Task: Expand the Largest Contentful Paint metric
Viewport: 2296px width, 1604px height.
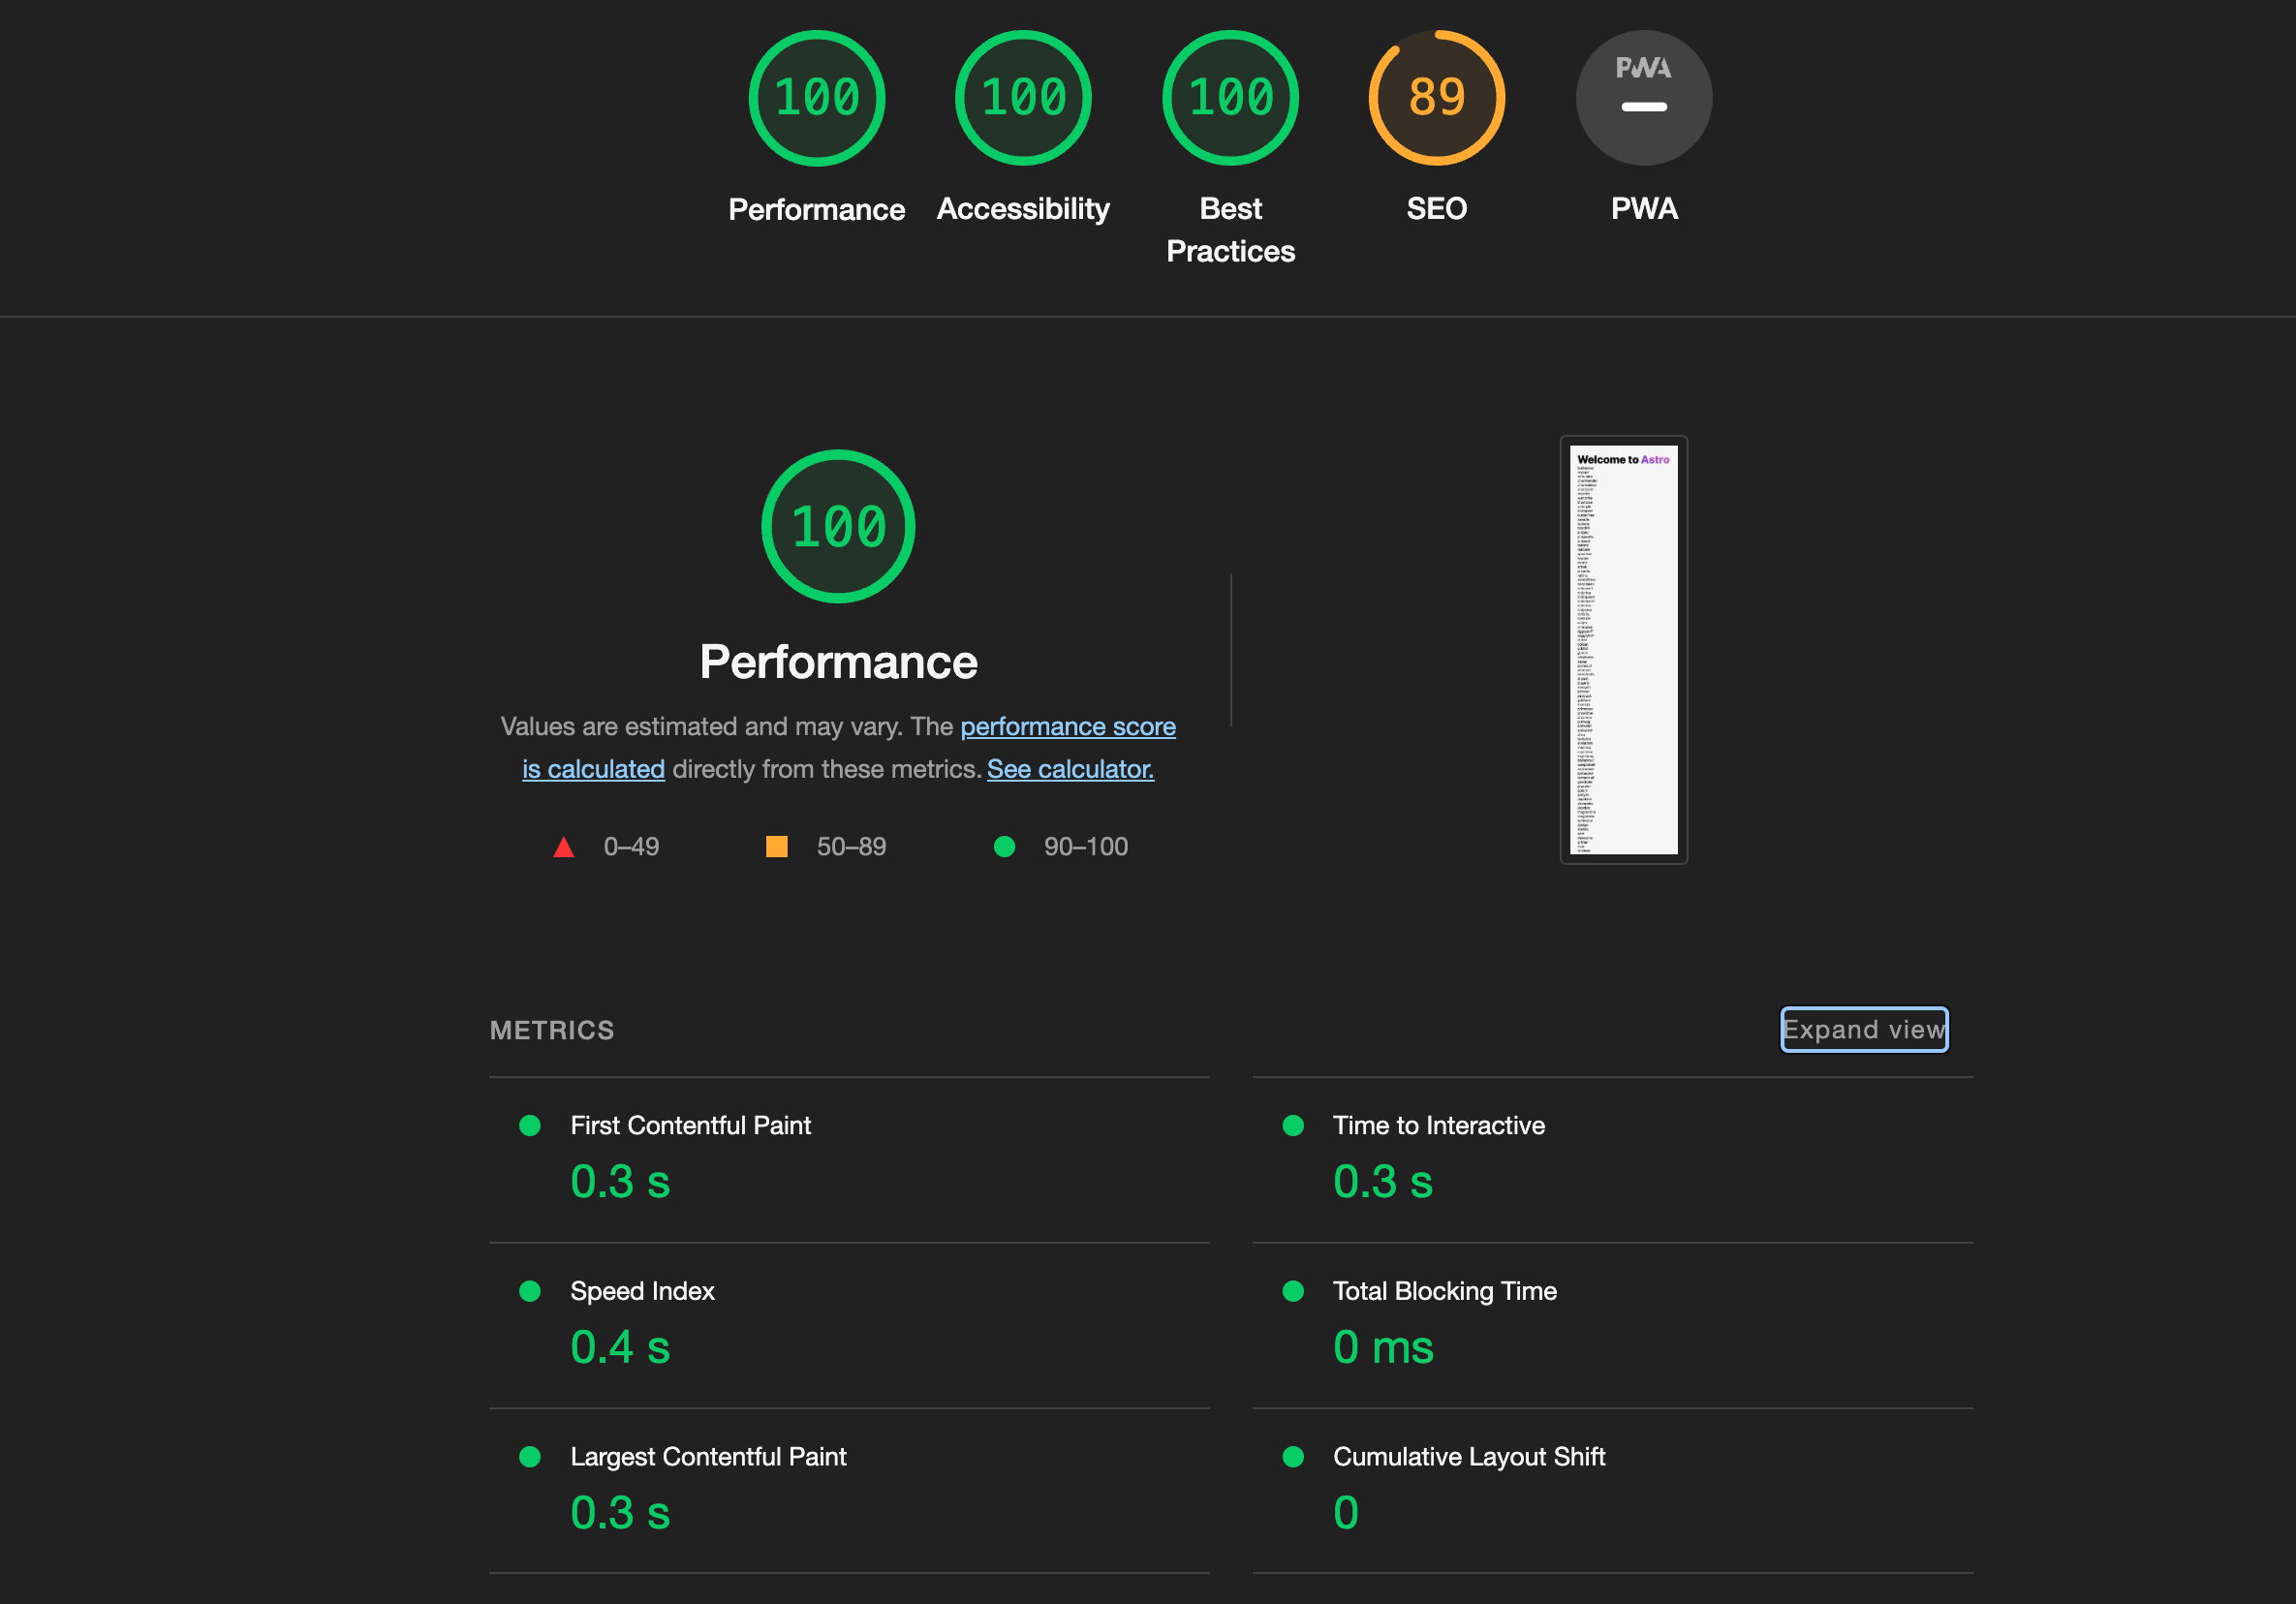Action: click(708, 1456)
